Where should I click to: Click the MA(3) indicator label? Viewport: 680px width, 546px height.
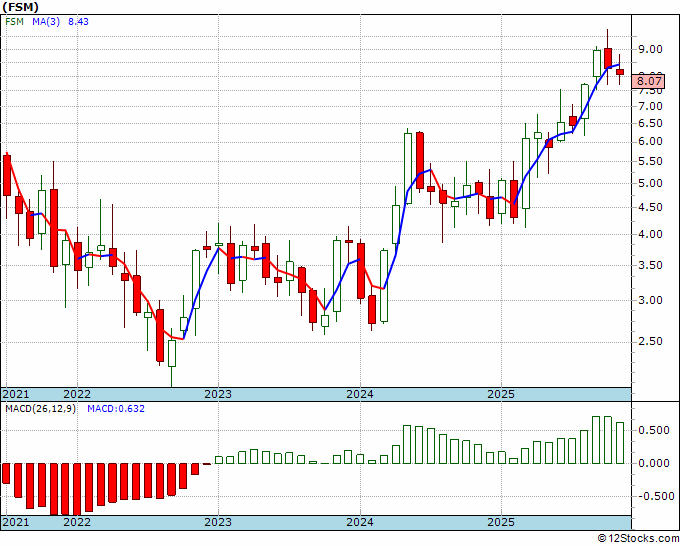tap(46, 21)
